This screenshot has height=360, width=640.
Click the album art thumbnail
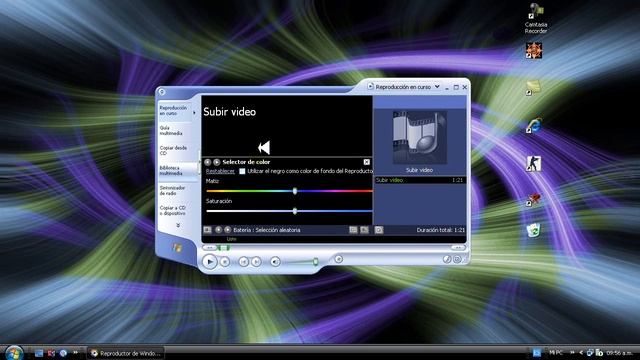pos(420,138)
